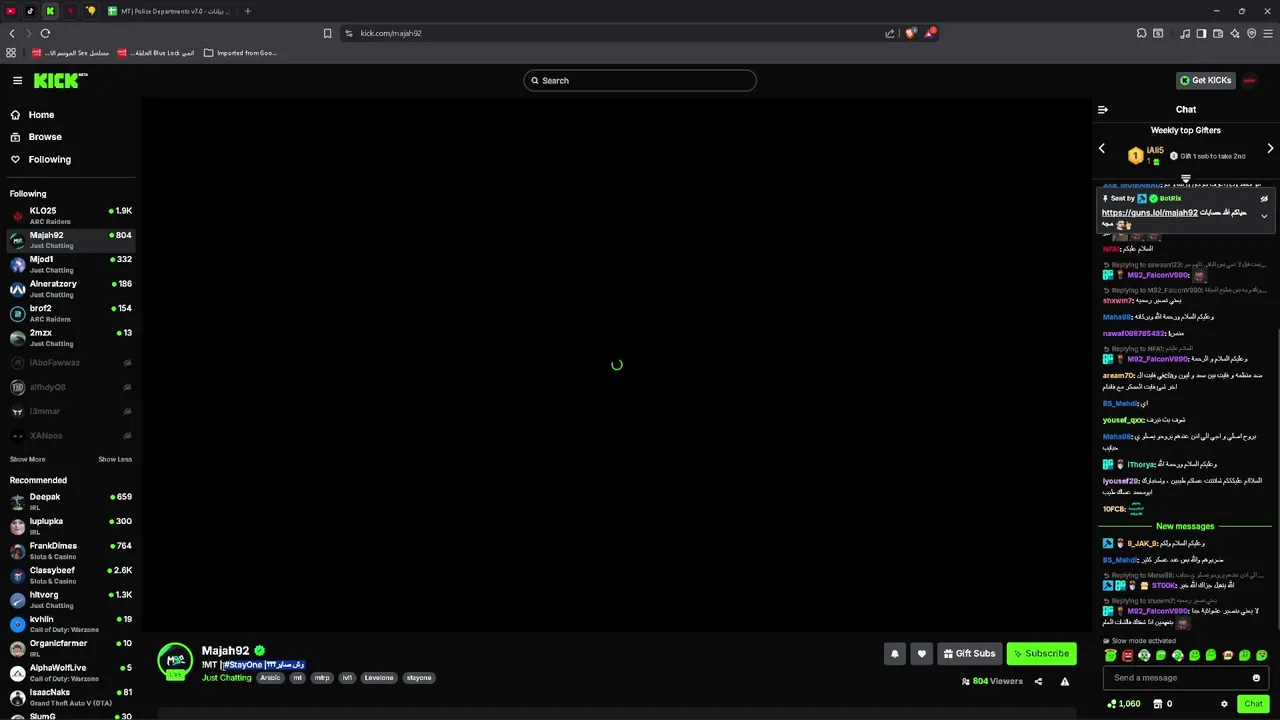Image resolution: width=1280 pixels, height=720 pixels.
Task: Click the share stream icon
Action: click(x=1038, y=682)
